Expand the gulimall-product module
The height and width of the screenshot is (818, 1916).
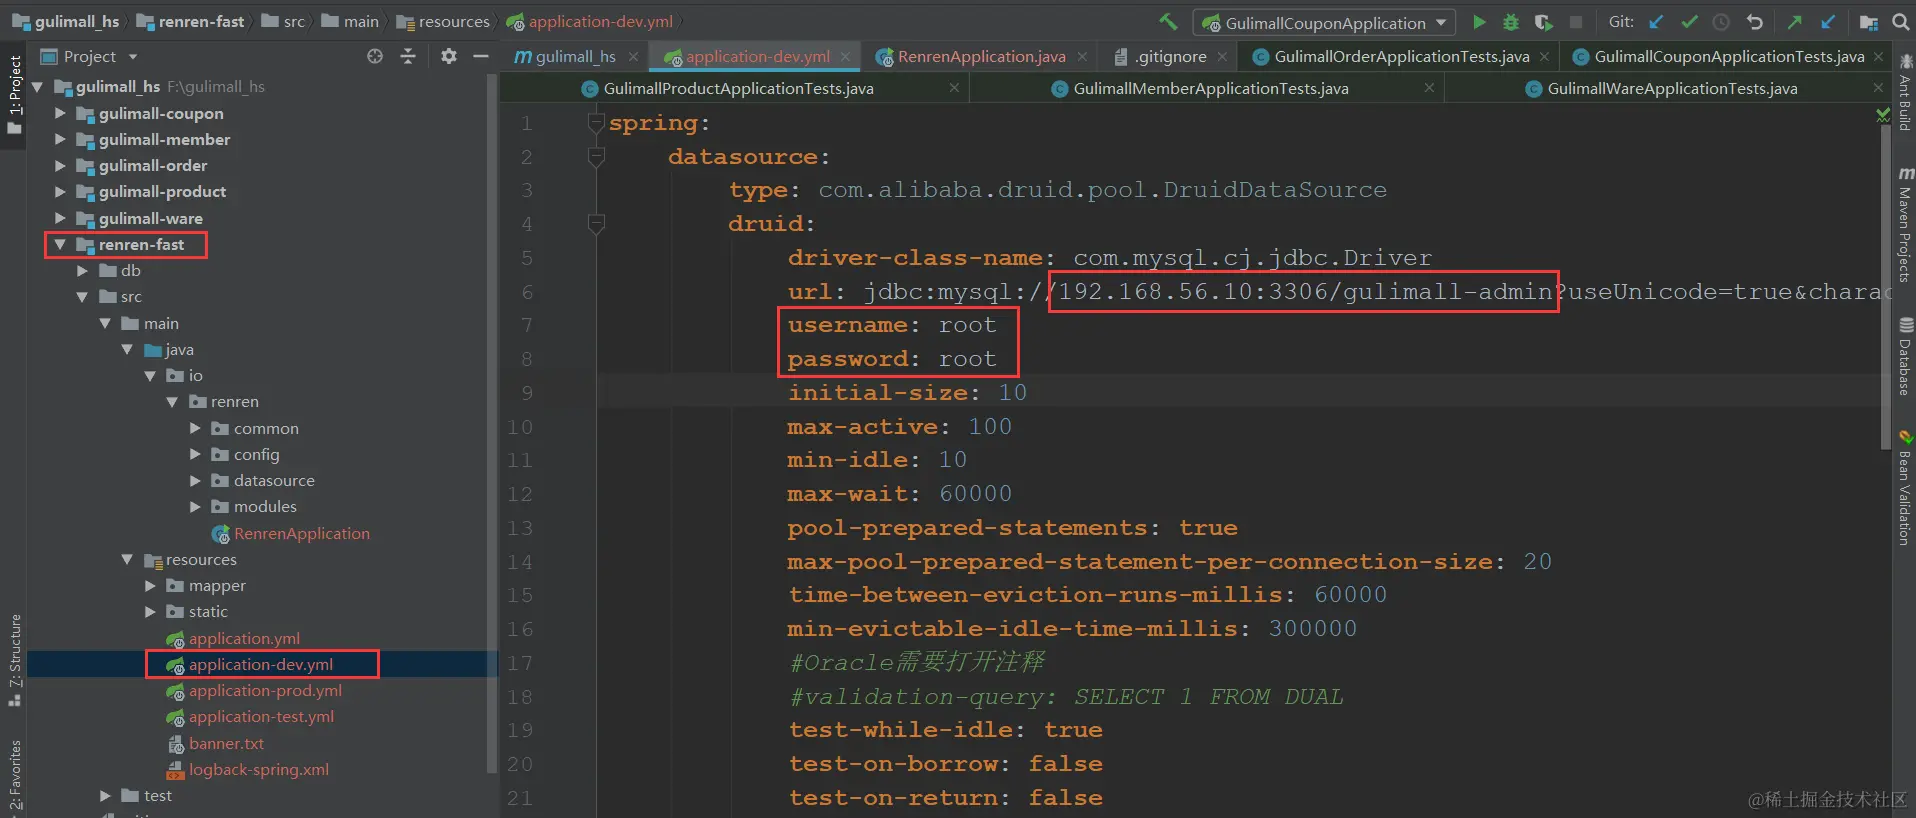60,191
